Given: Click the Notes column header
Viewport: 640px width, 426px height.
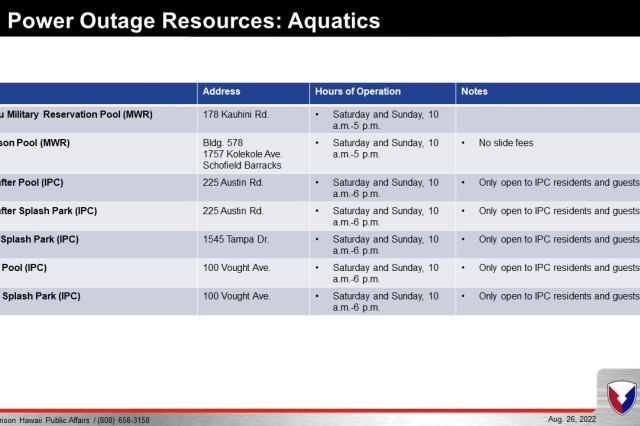Looking at the screenshot, I should 473,92.
